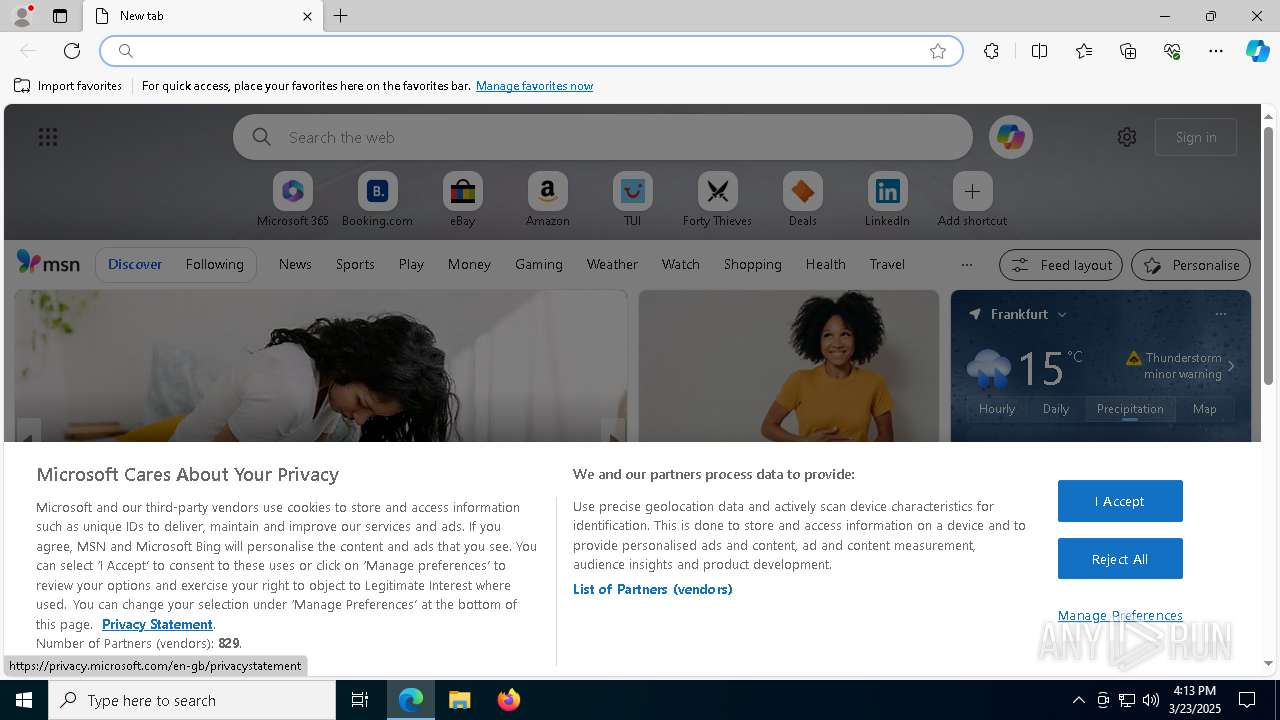
Task: Expand Thunderstorm minor warning arrow
Action: tap(1231, 366)
